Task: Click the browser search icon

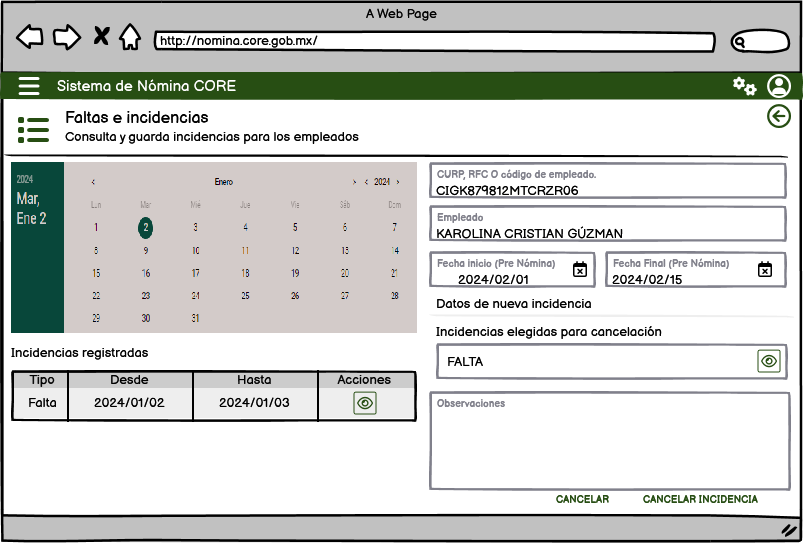Action: (741, 42)
